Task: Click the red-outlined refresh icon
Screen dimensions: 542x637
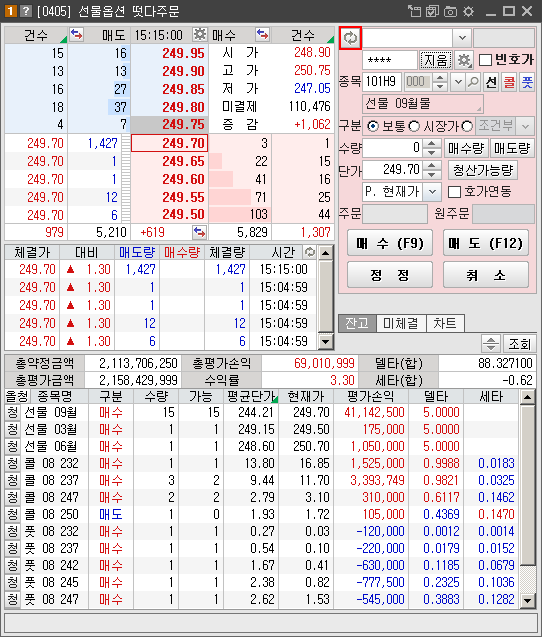Action: (x=350, y=38)
